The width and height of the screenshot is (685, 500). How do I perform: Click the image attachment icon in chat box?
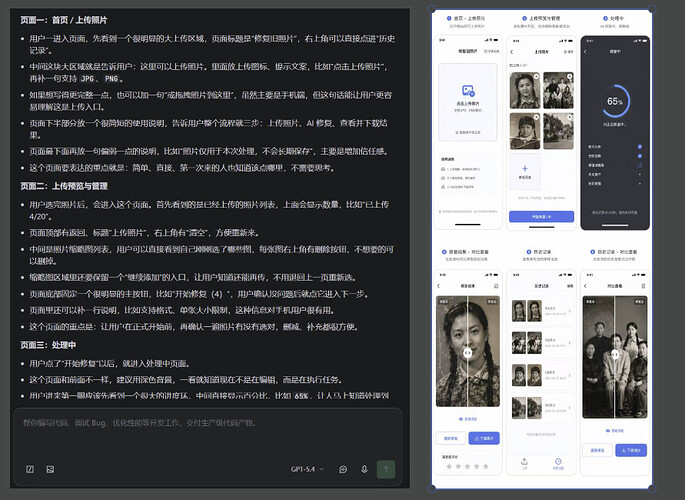pos(50,469)
